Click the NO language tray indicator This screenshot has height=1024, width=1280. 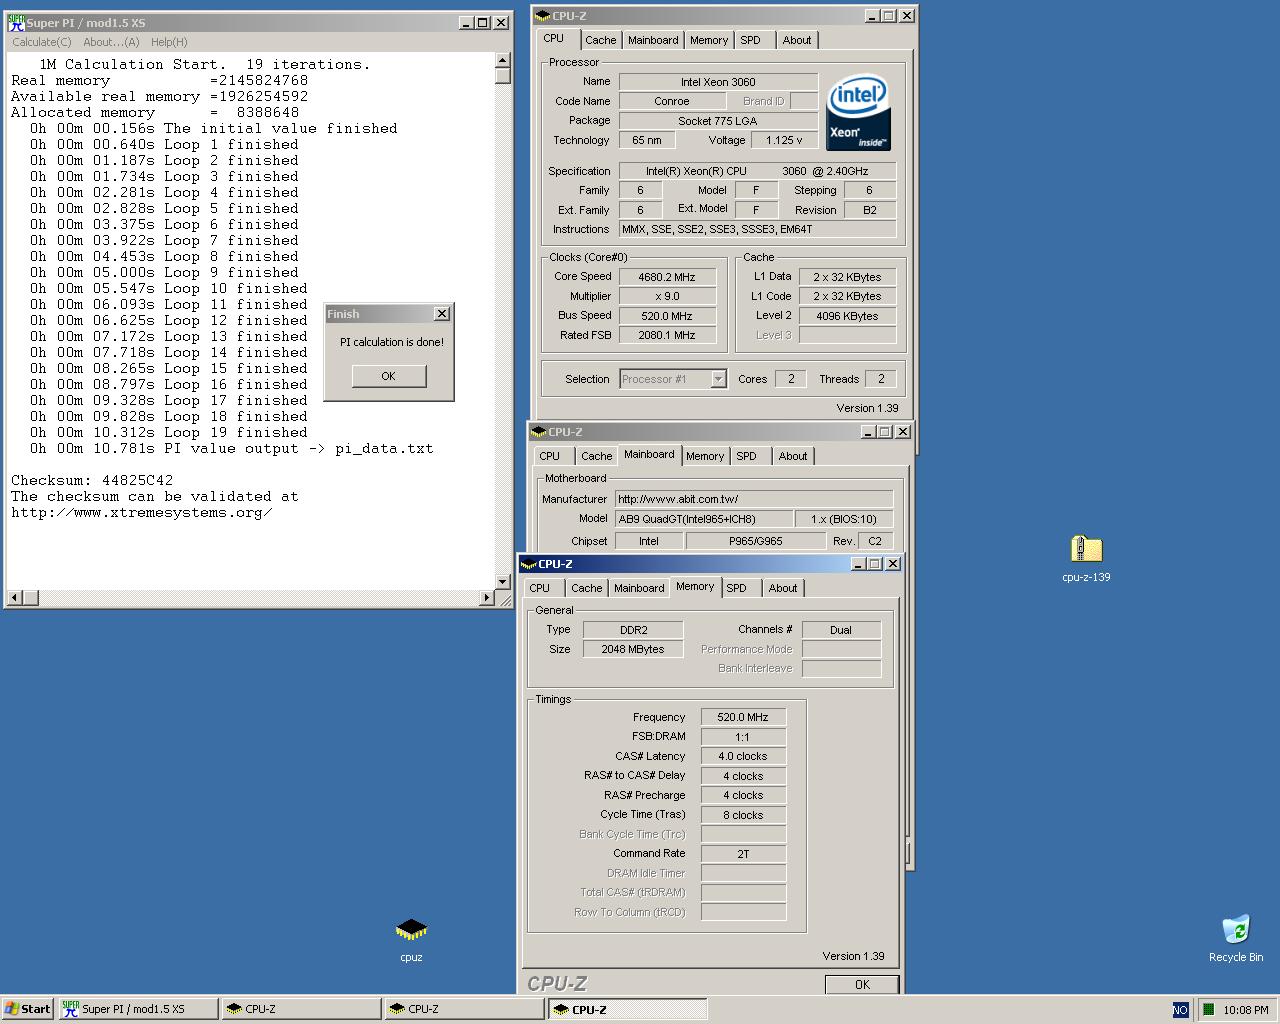click(1180, 1009)
